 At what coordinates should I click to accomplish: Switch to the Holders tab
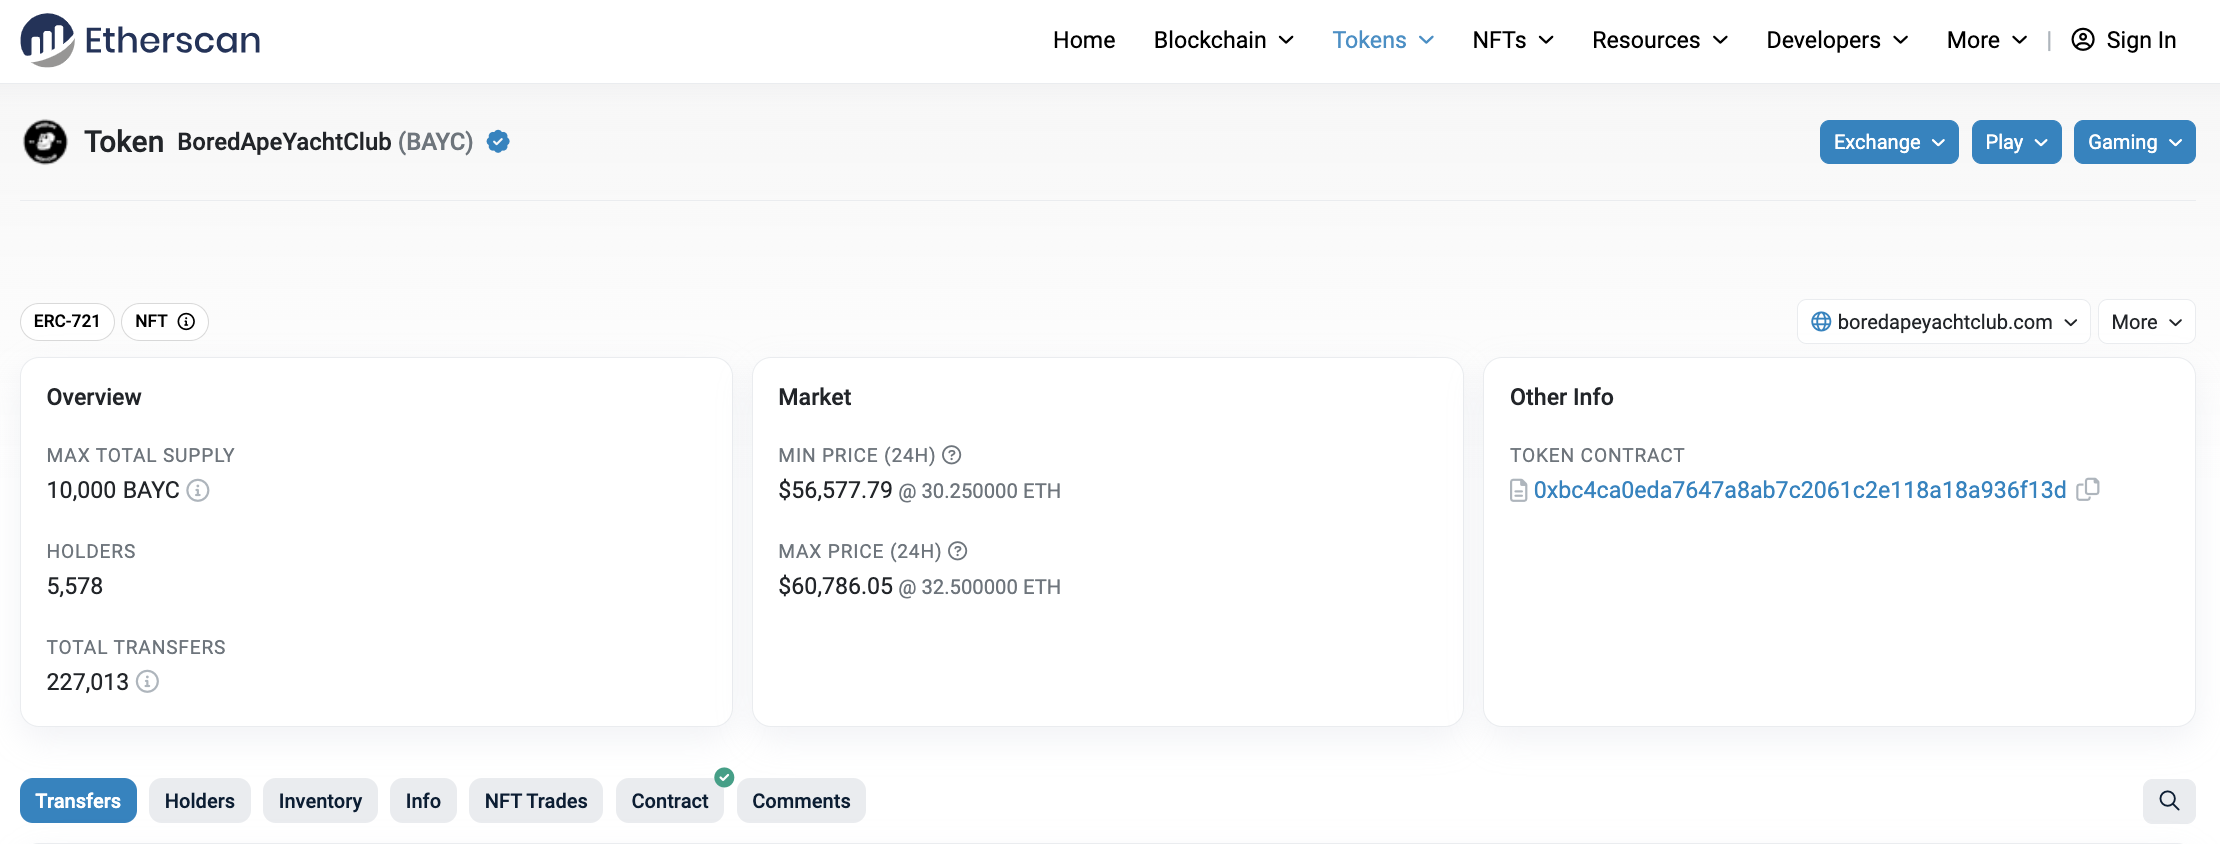(200, 801)
